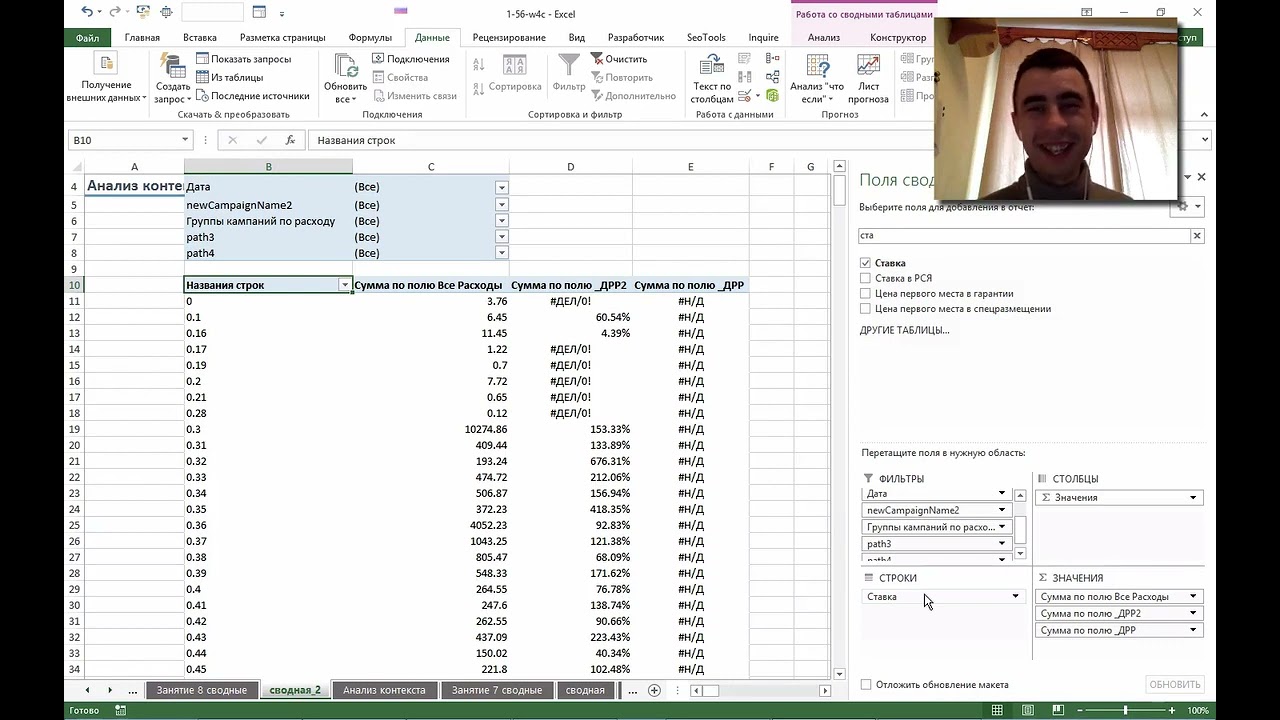This screenshot has height=720, width=1280.
Task: Switch to Normal view icon in status bar
Action: (x=997, y=710)
